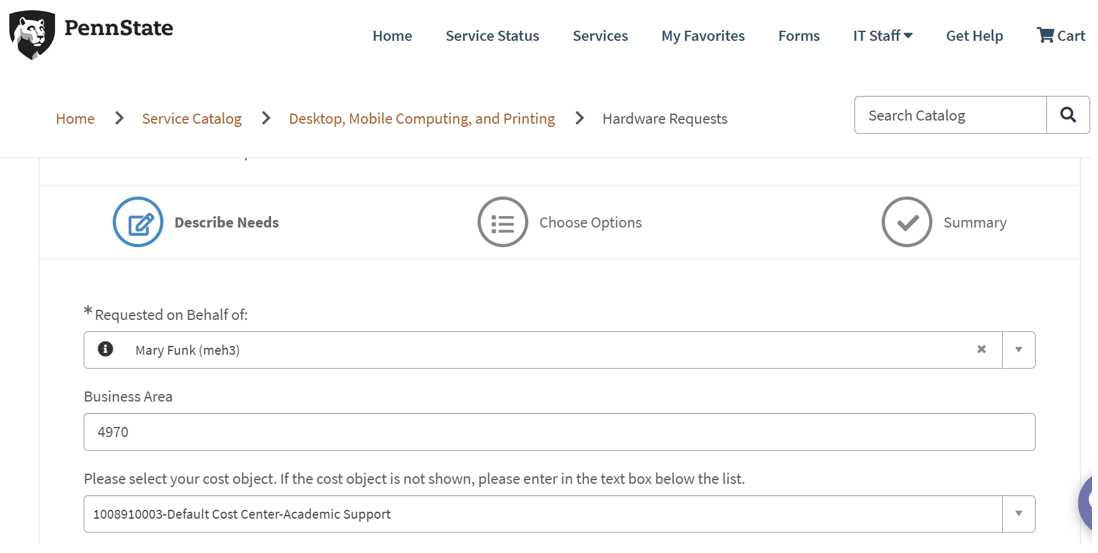Image resolution: width=1098 pixels, height=553 pixels.
Task: Click the info icon beside Mary Funk
Action: point(105,349)
